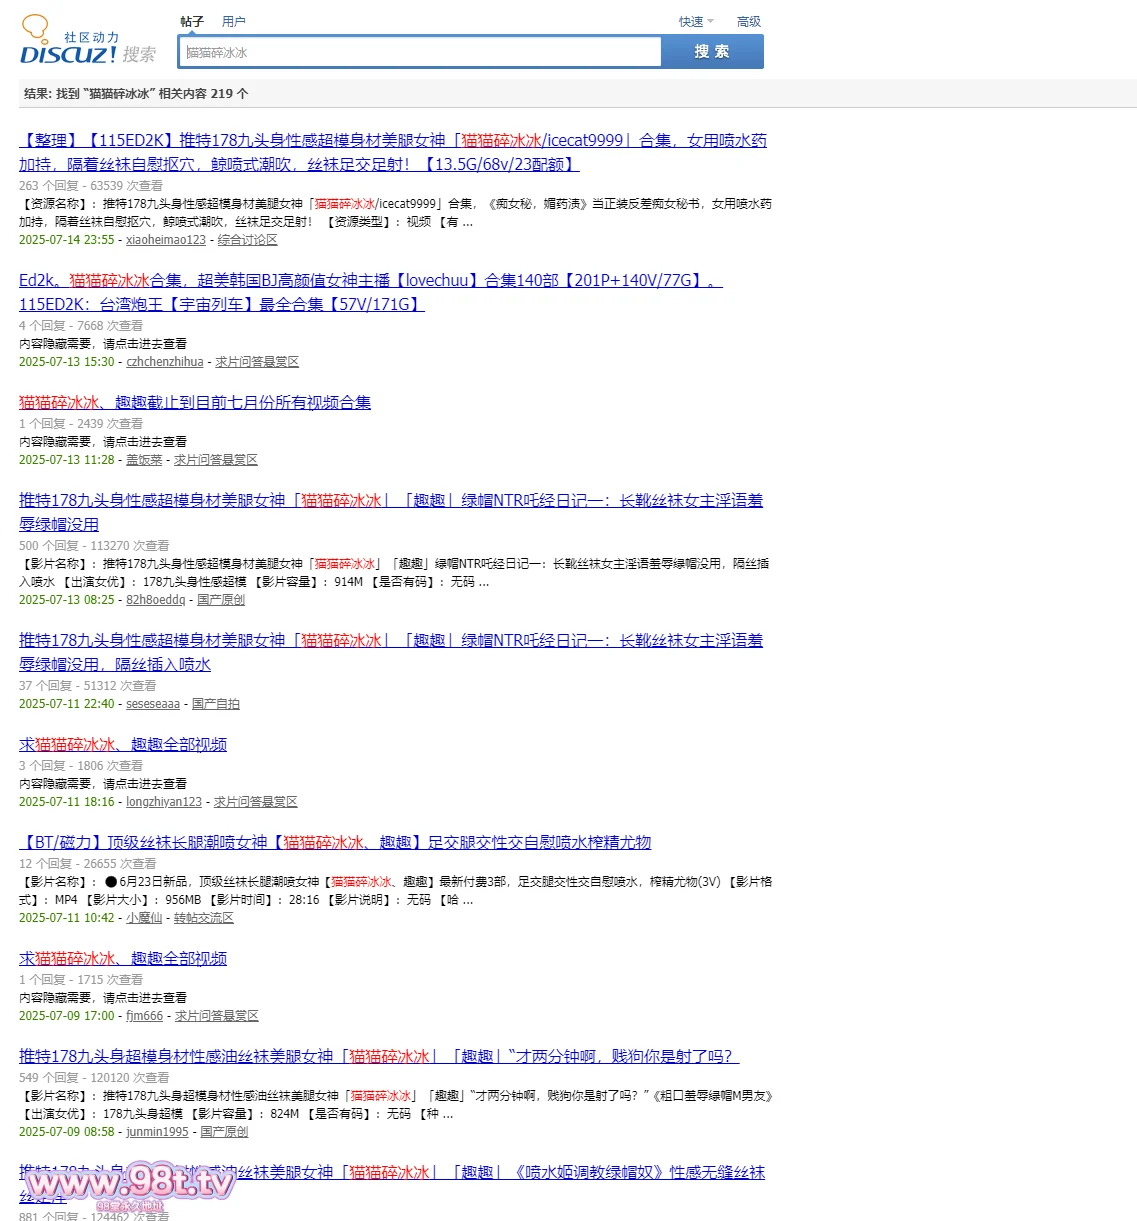
Task: Open the 综合讨论区 forum link
Action: [248, 240]
